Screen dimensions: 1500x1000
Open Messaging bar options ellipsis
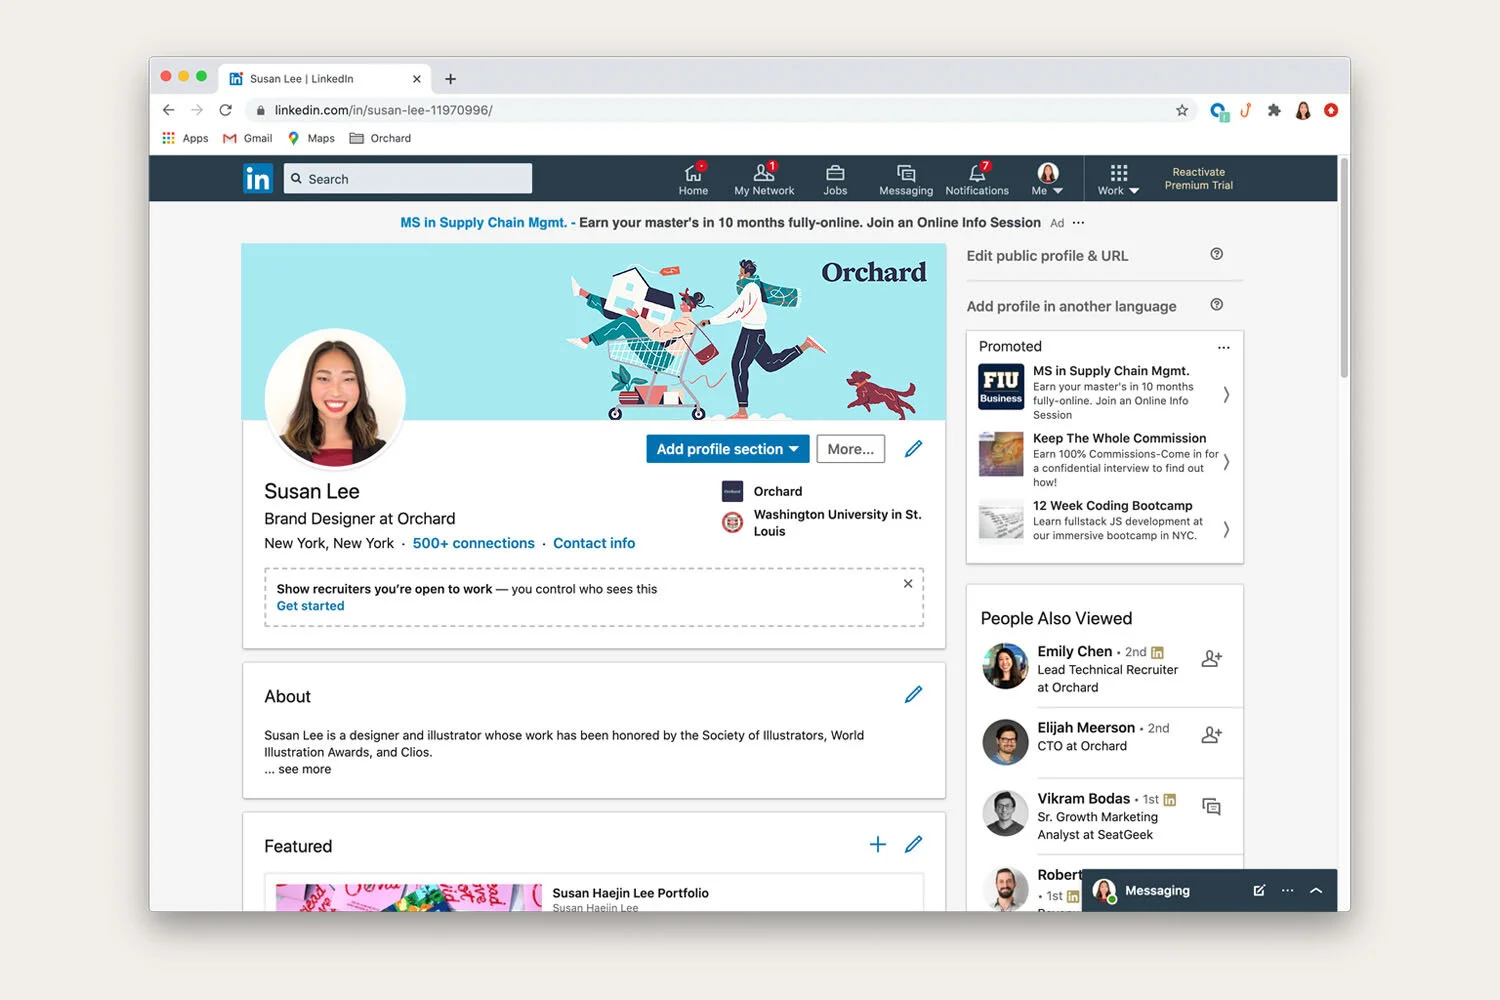click(1288, 890)
